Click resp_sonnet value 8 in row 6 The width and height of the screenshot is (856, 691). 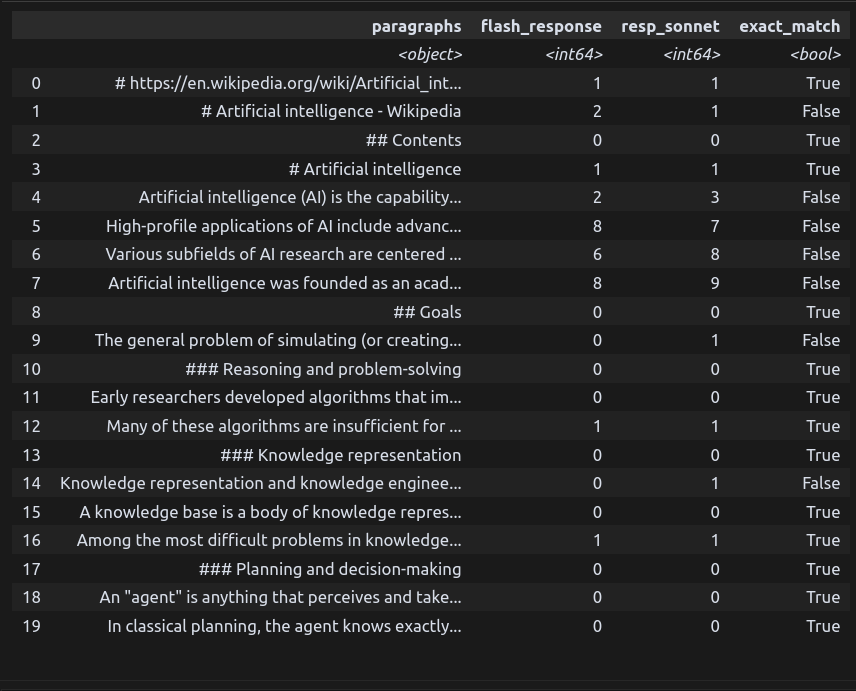tap(715, 254)
